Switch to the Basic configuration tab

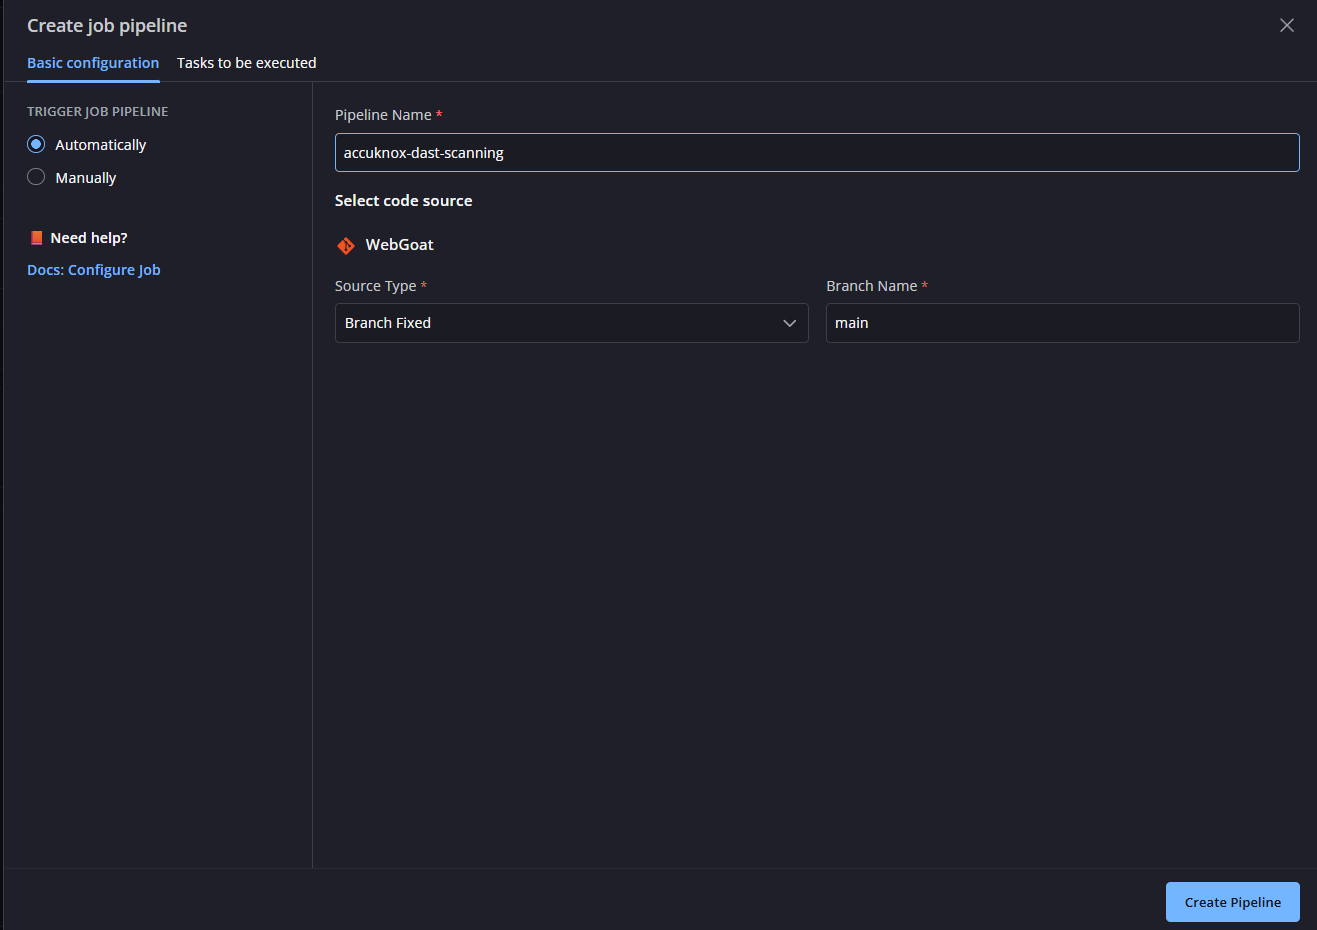click(93, 63)
